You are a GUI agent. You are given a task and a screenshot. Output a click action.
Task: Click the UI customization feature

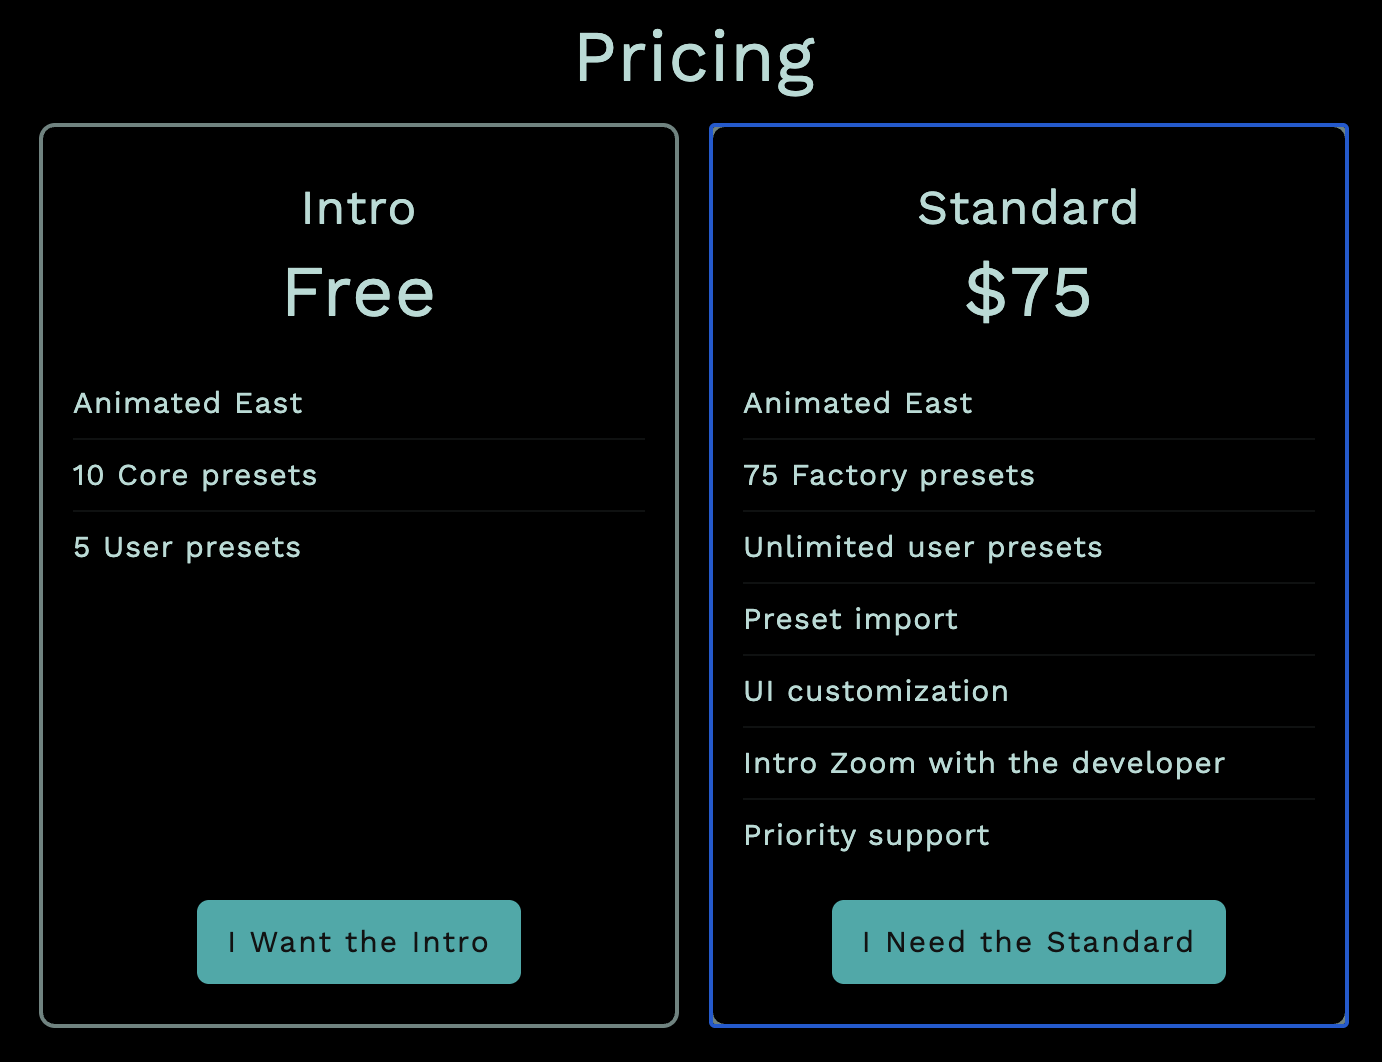click(876, 691)
